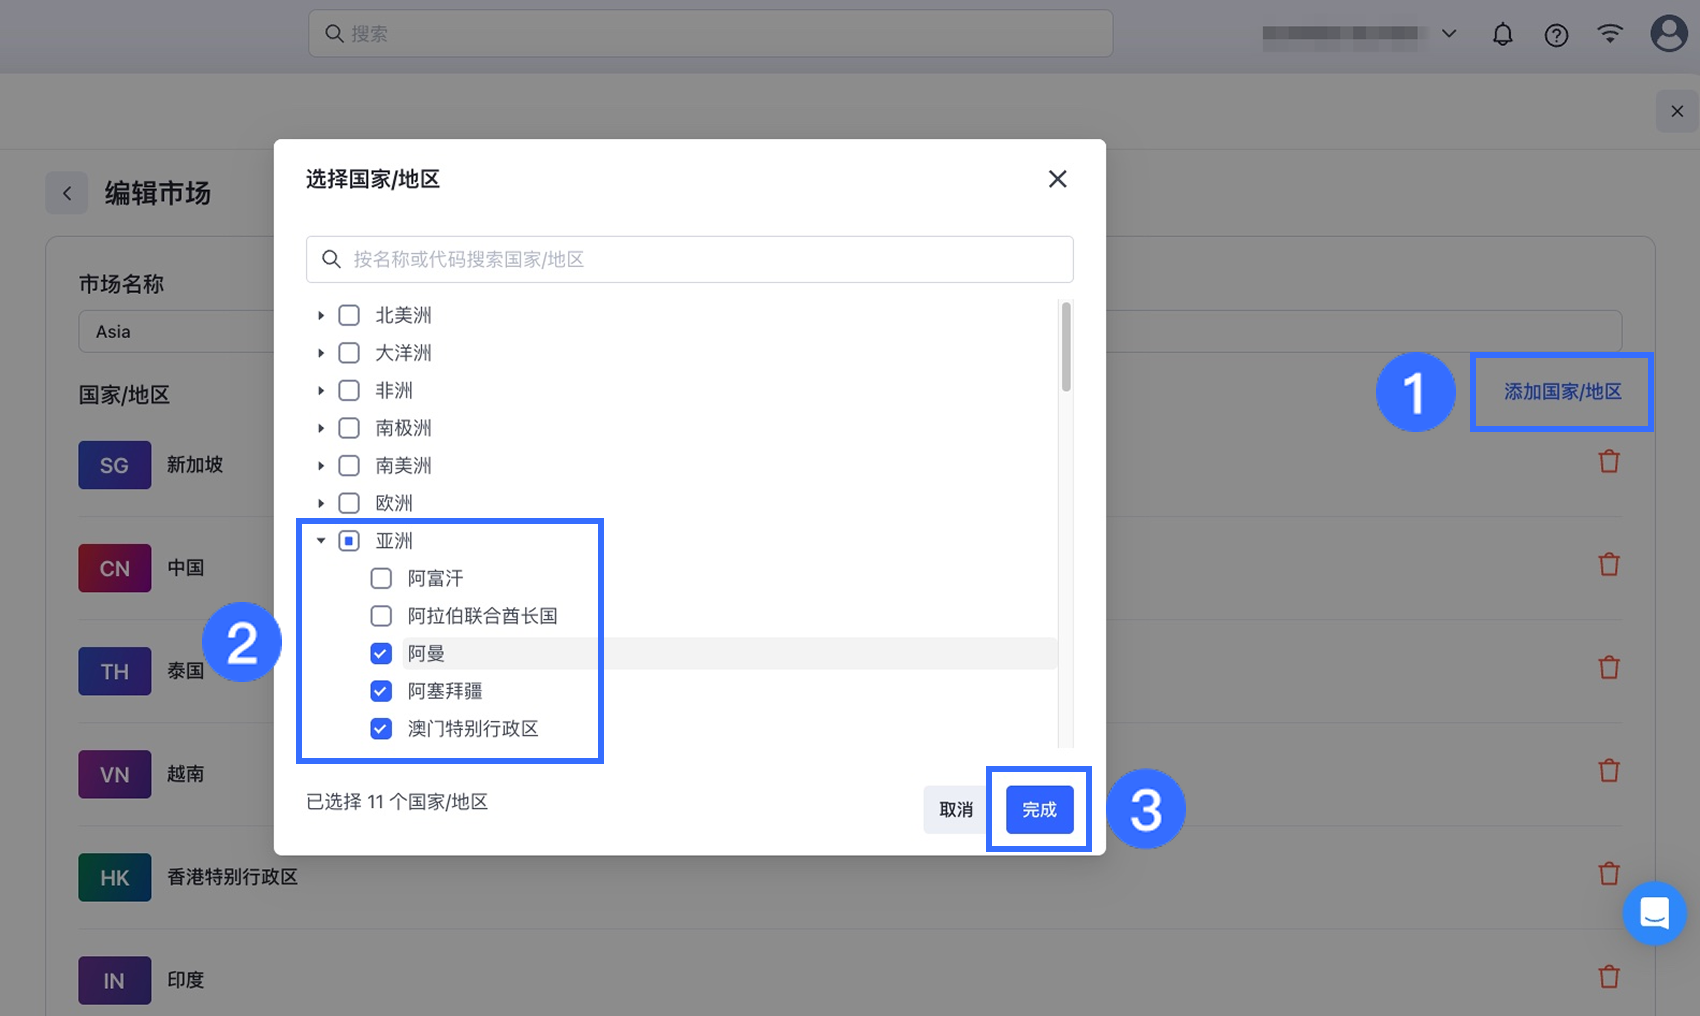The width and height of the screenshot is (1700, 1016).
Task: Open the live chat widget
Action: pyautogui.click(x=1654, y=913)
